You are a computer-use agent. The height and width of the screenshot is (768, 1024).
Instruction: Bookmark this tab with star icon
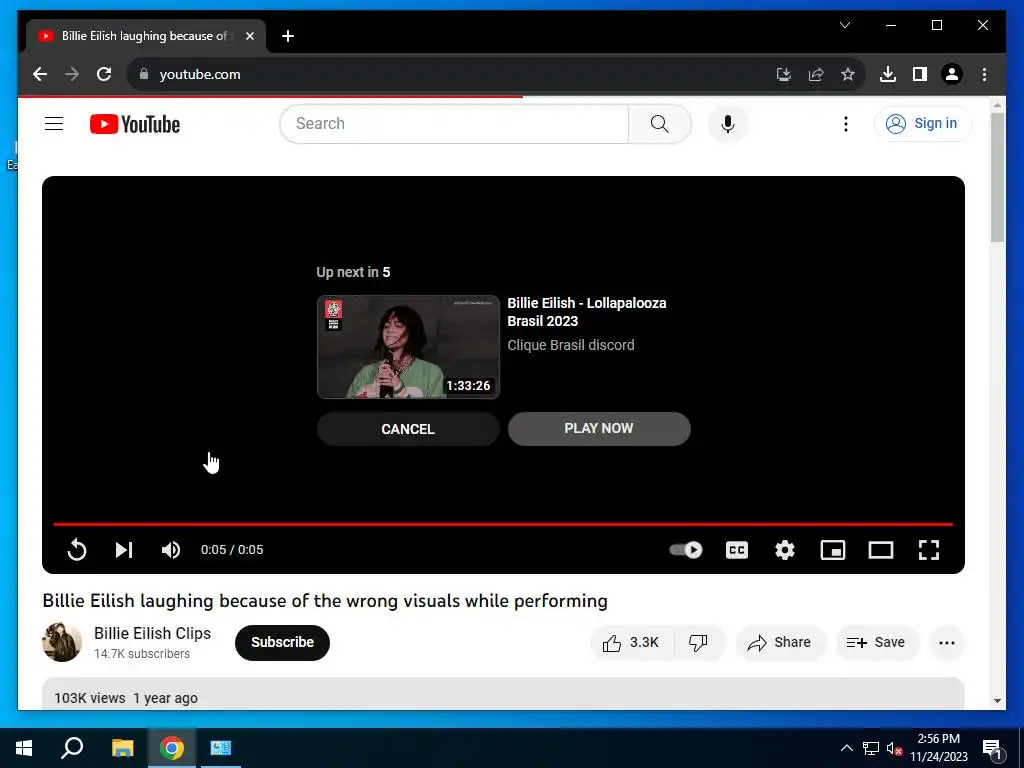coord(848,74)
